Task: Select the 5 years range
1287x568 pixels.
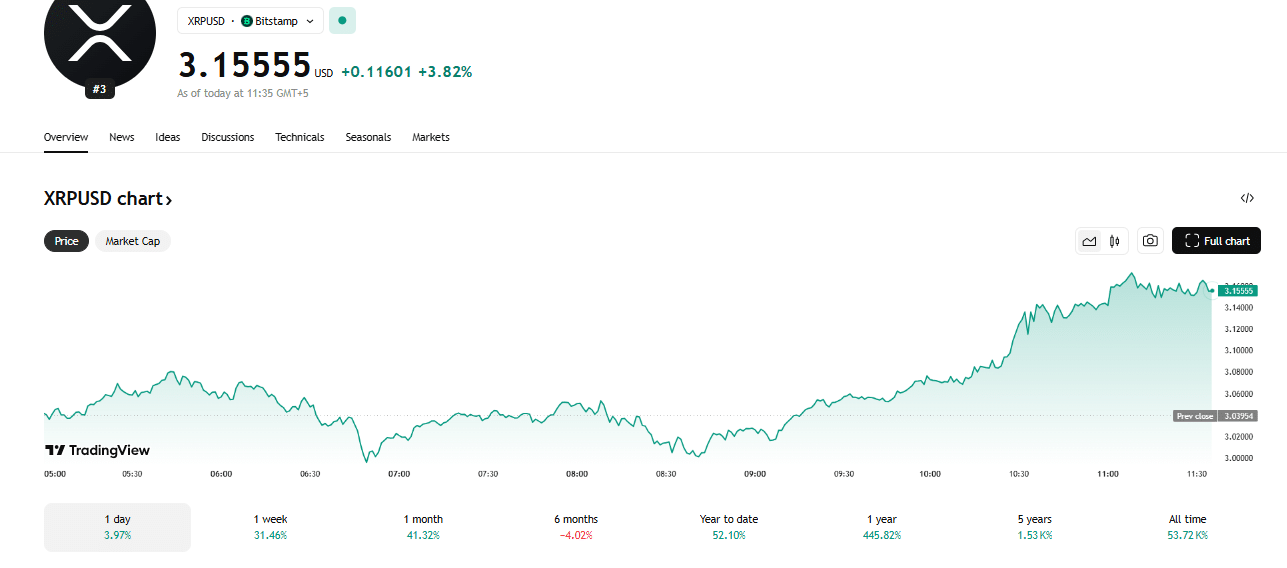Action: point(1035,527)
